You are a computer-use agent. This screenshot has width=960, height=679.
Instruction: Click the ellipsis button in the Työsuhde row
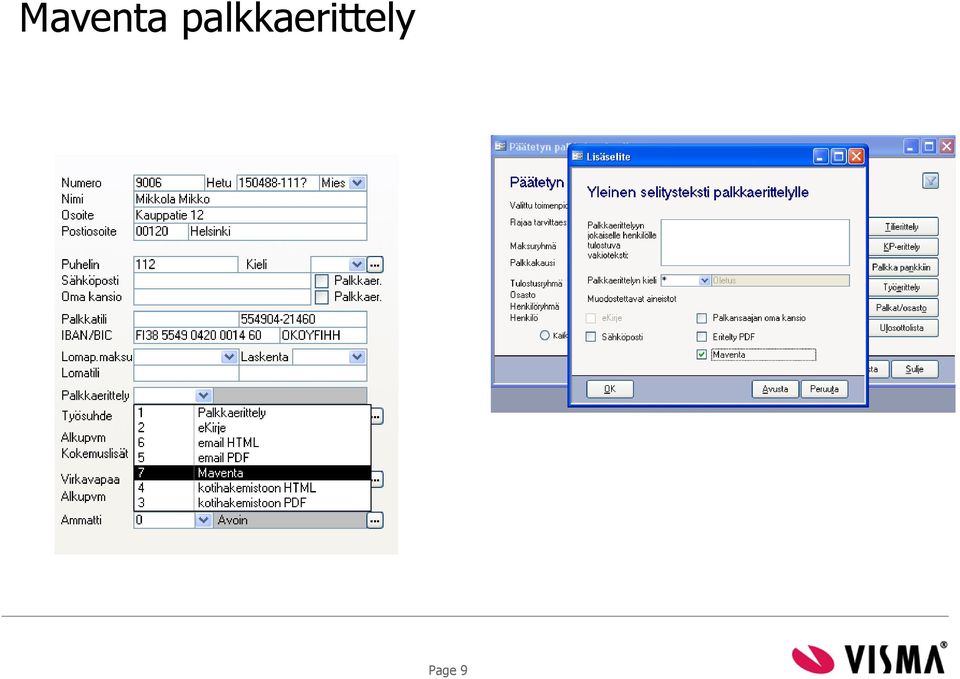point(377,416)
